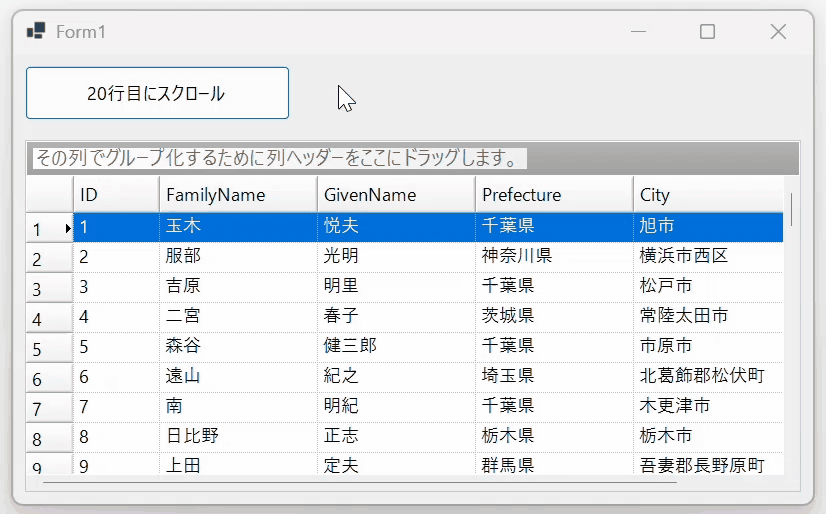Click the cell 明紀 in GivenName

396,408
